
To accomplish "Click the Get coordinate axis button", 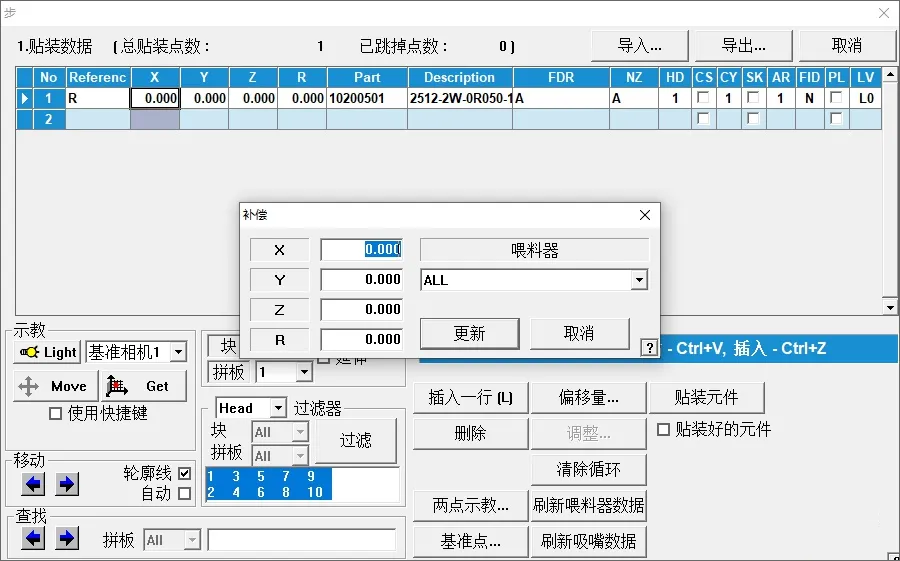I will point(144,386).
